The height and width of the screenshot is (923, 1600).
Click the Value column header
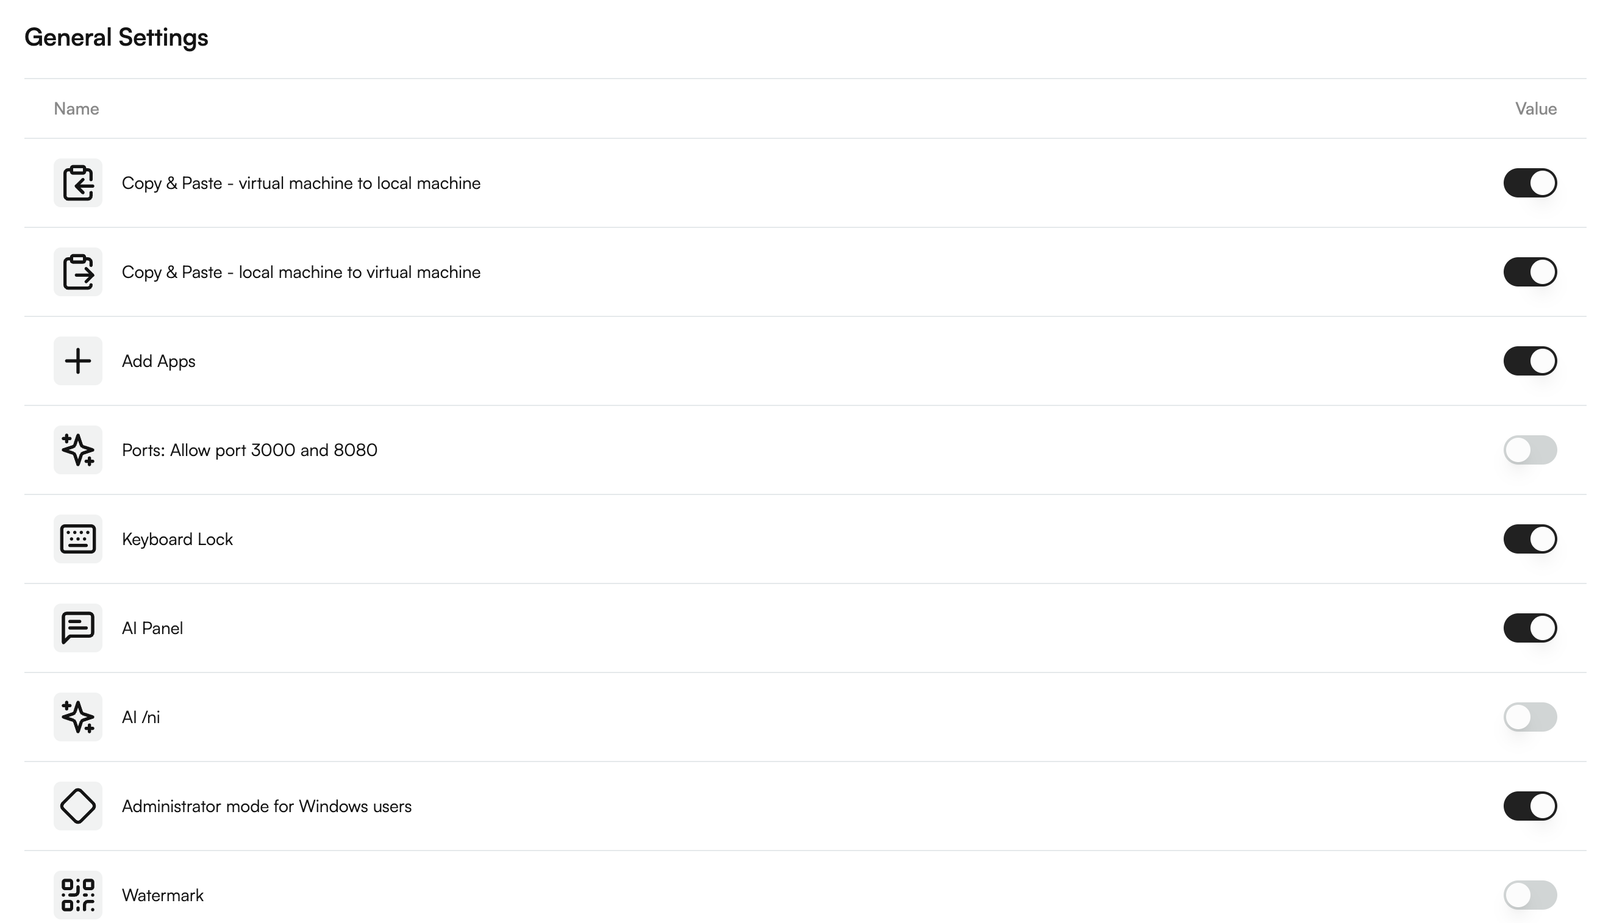pos(1535,108)
